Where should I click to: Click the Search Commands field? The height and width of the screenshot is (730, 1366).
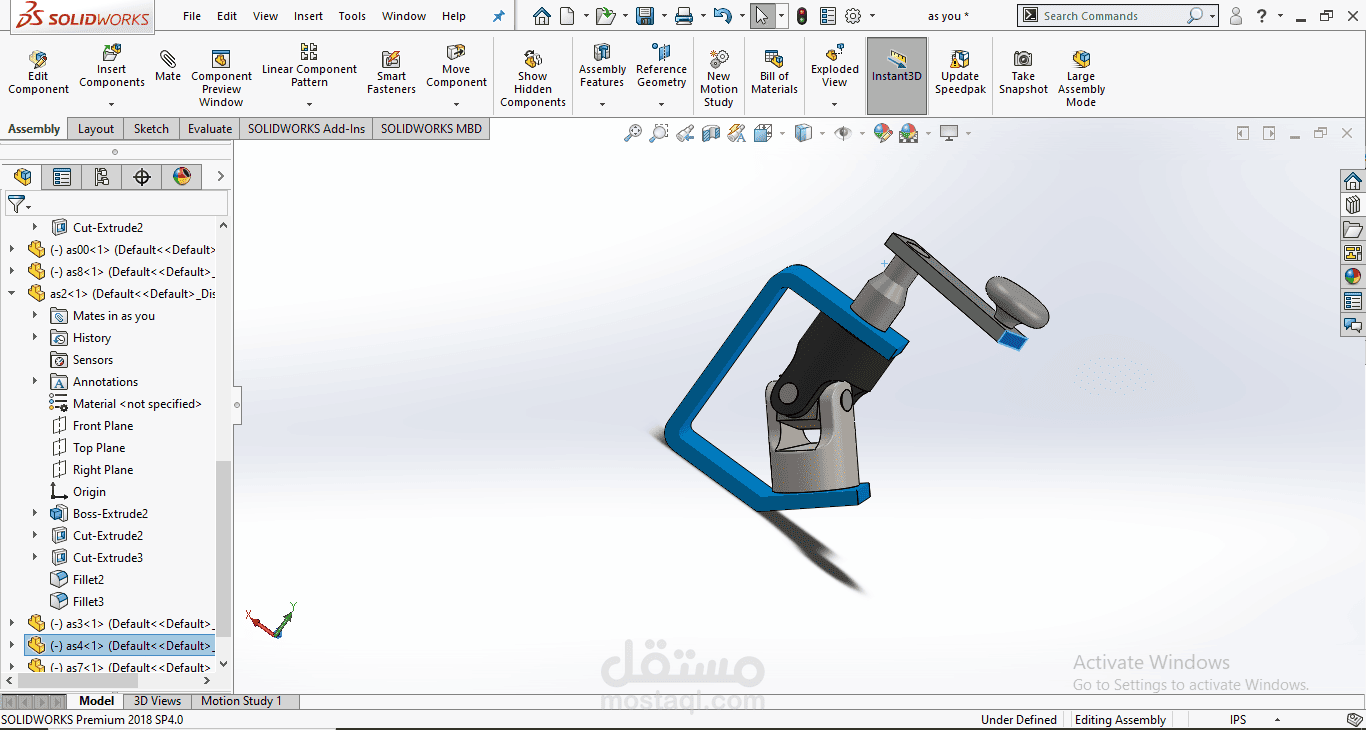point(1110,16)
